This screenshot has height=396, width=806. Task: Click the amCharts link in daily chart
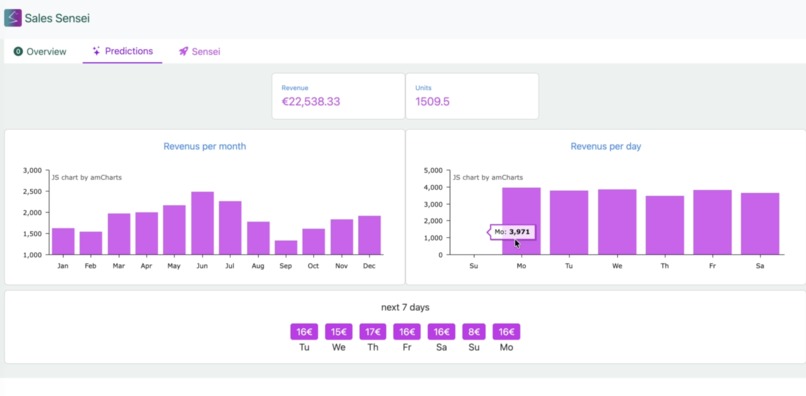pos(488,177)
